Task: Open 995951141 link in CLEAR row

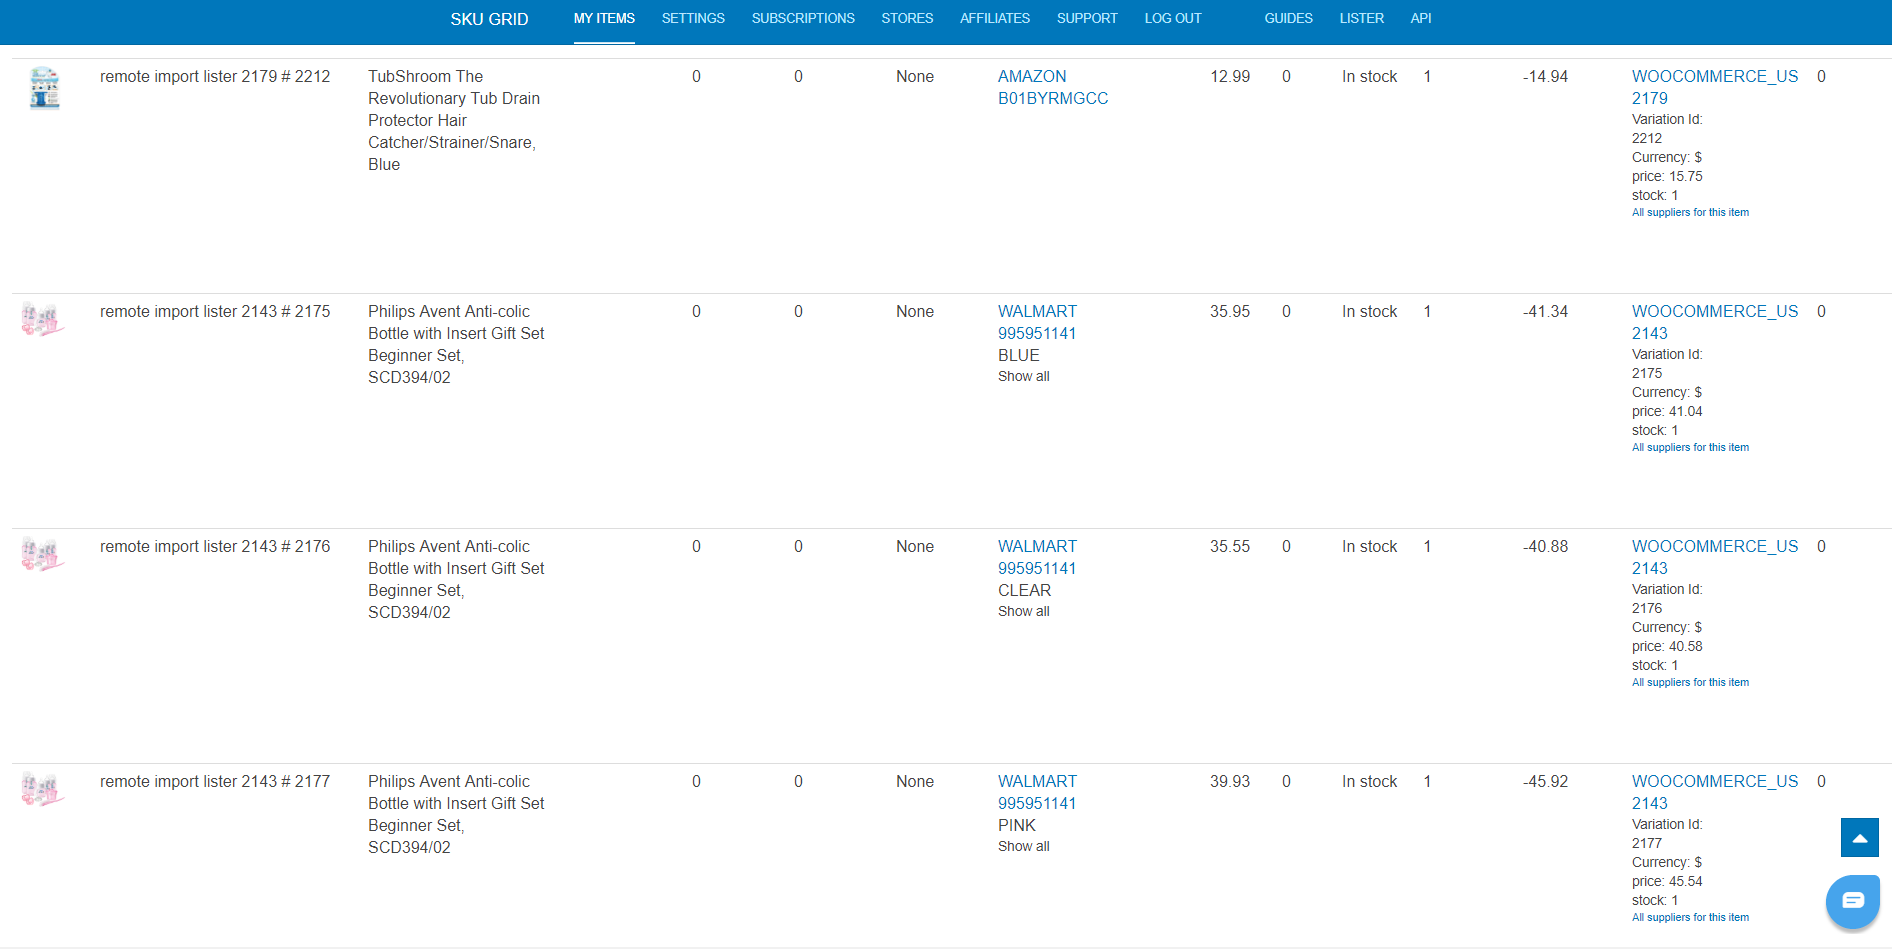Action: click(1037, 568)
